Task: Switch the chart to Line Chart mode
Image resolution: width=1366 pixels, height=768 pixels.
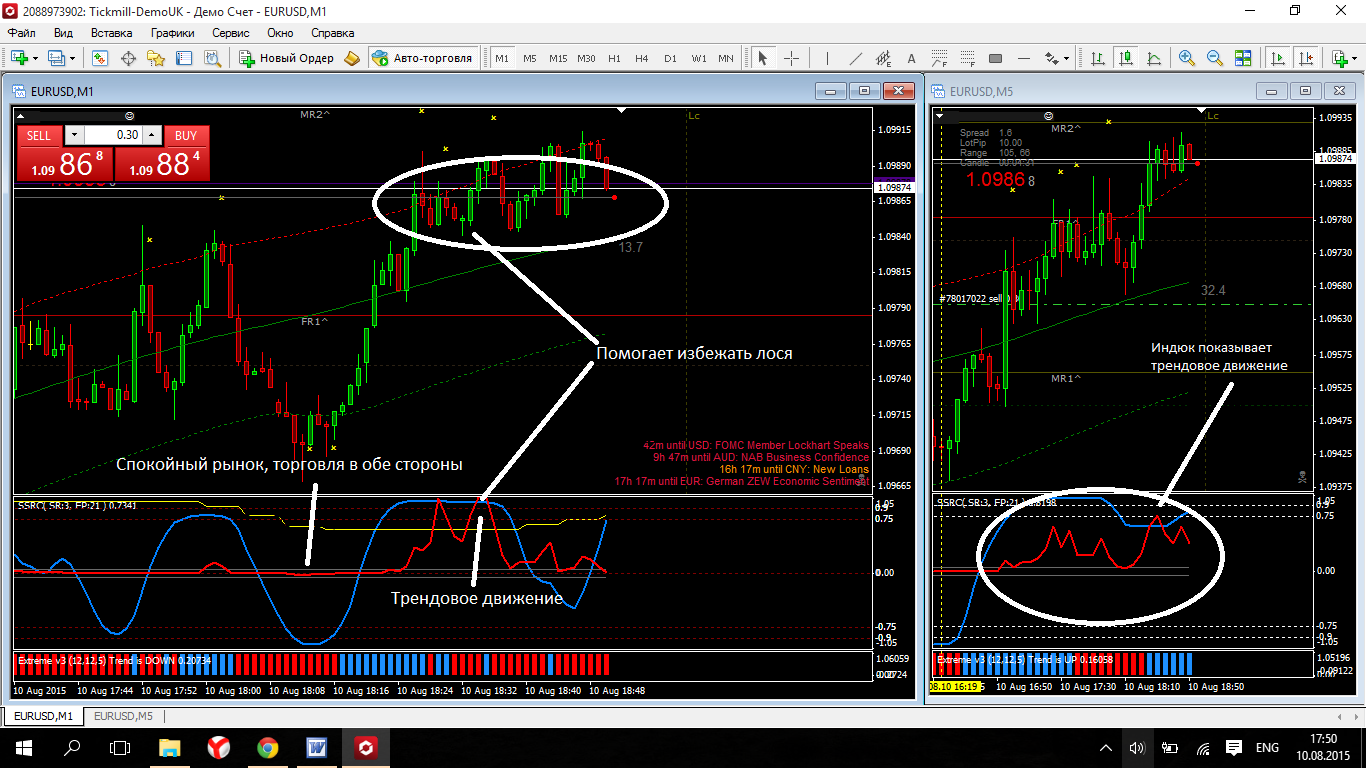Action: pyautogui.click(x=1154, y=58)
